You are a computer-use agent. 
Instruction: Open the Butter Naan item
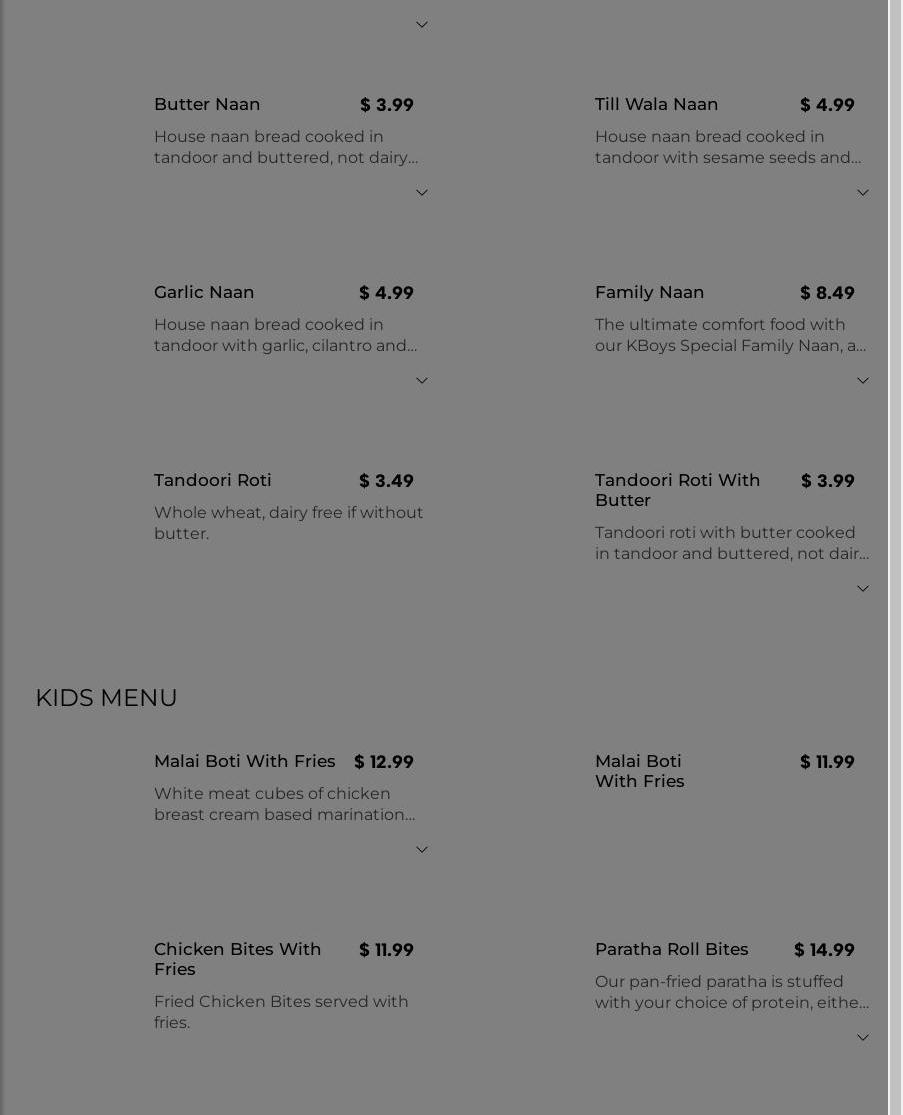pos(207,104)
